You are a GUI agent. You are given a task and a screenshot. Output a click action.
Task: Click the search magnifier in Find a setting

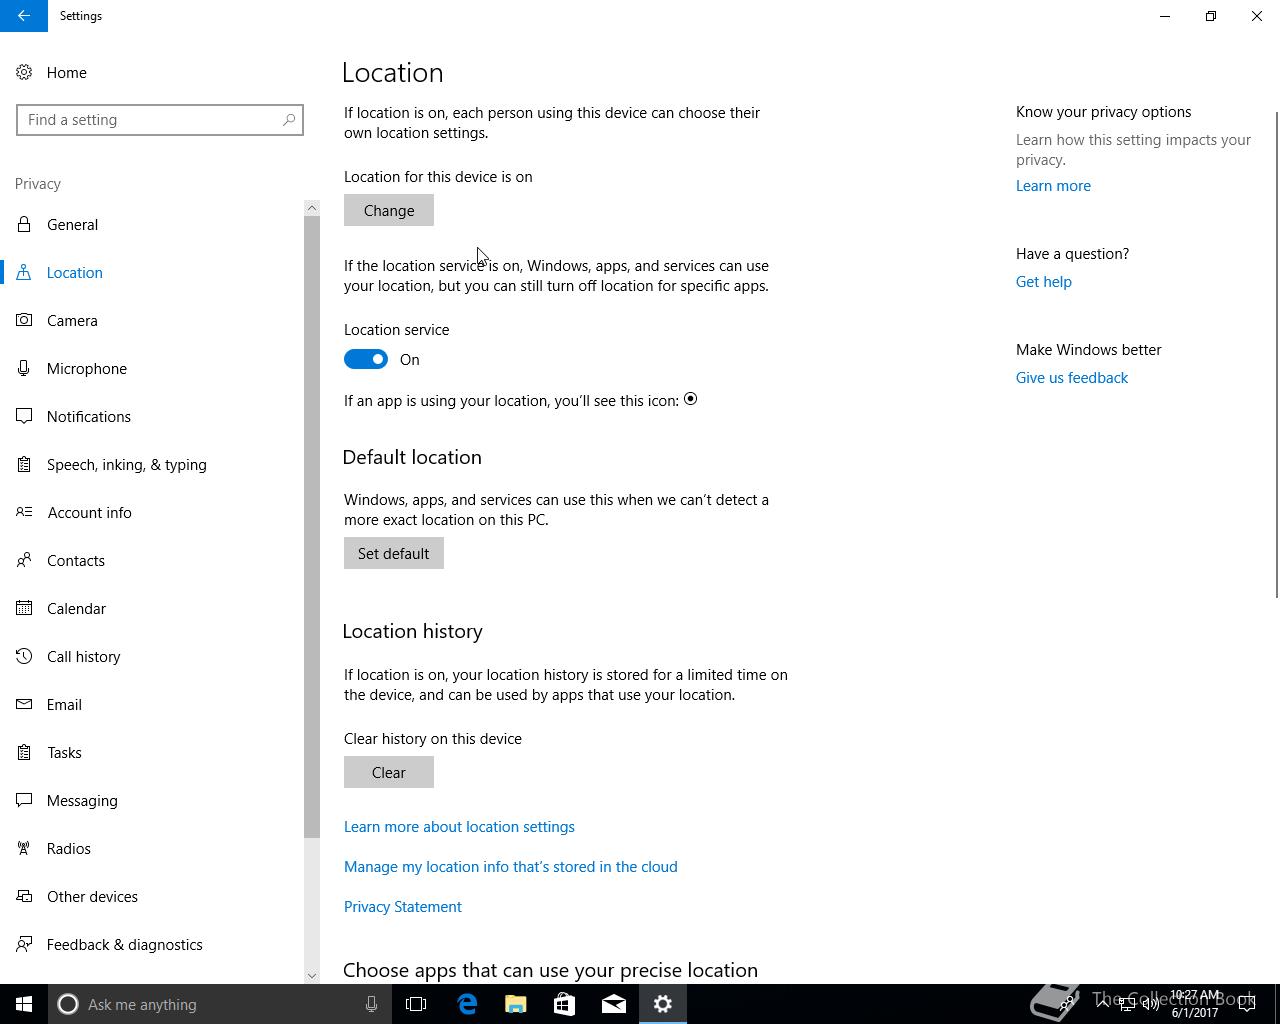[x=289, y=120]
